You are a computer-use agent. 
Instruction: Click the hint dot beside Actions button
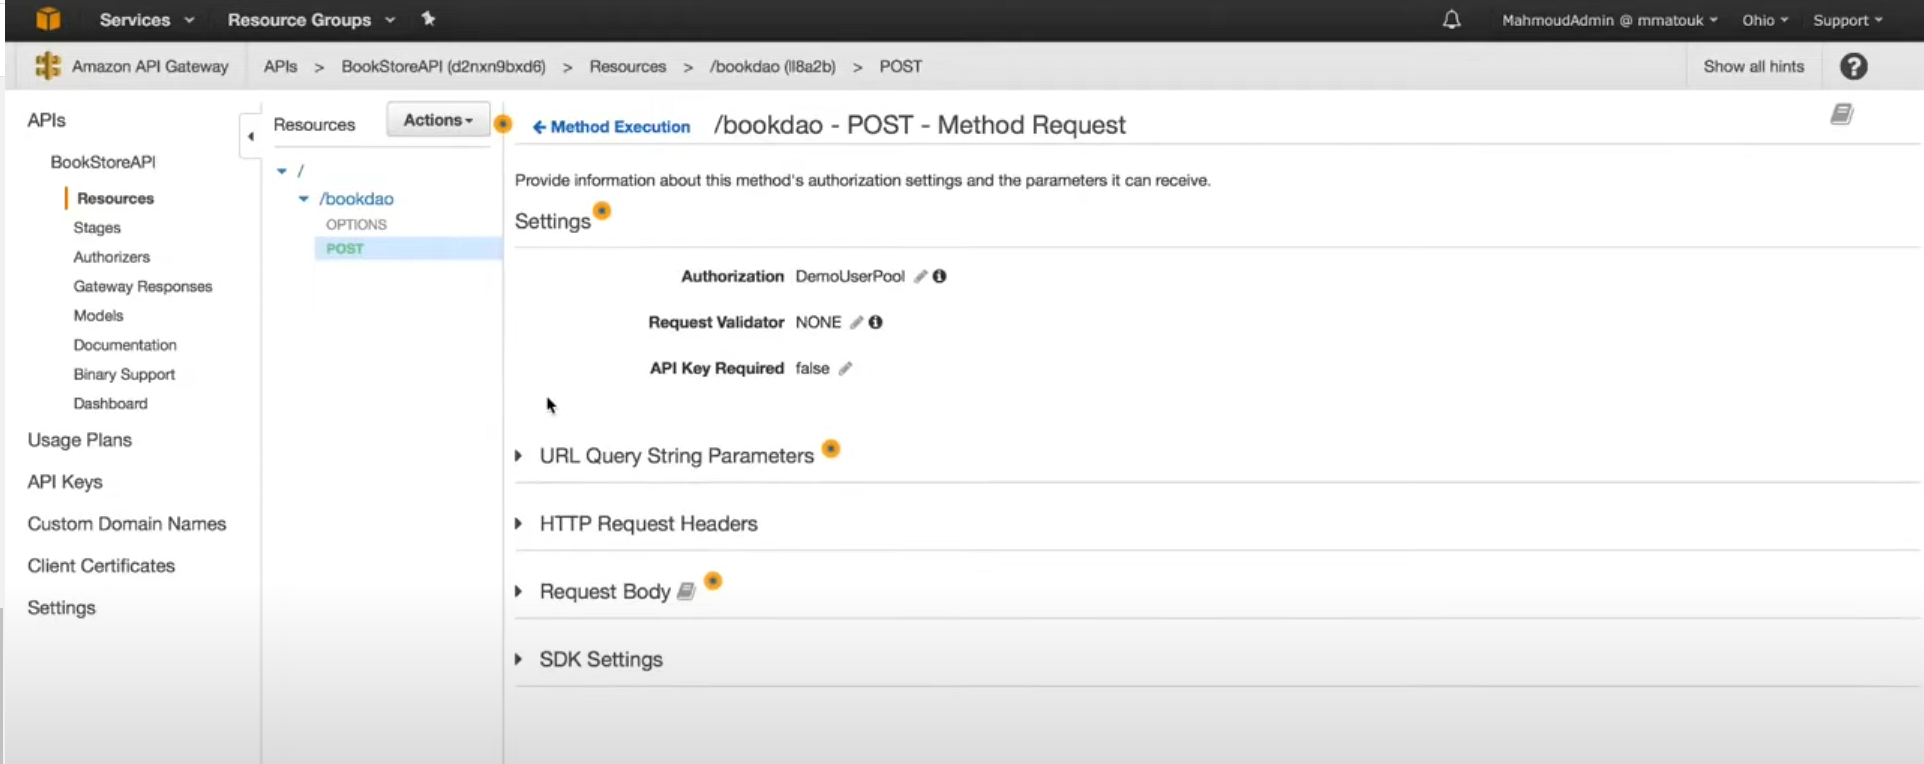(503, 124)
